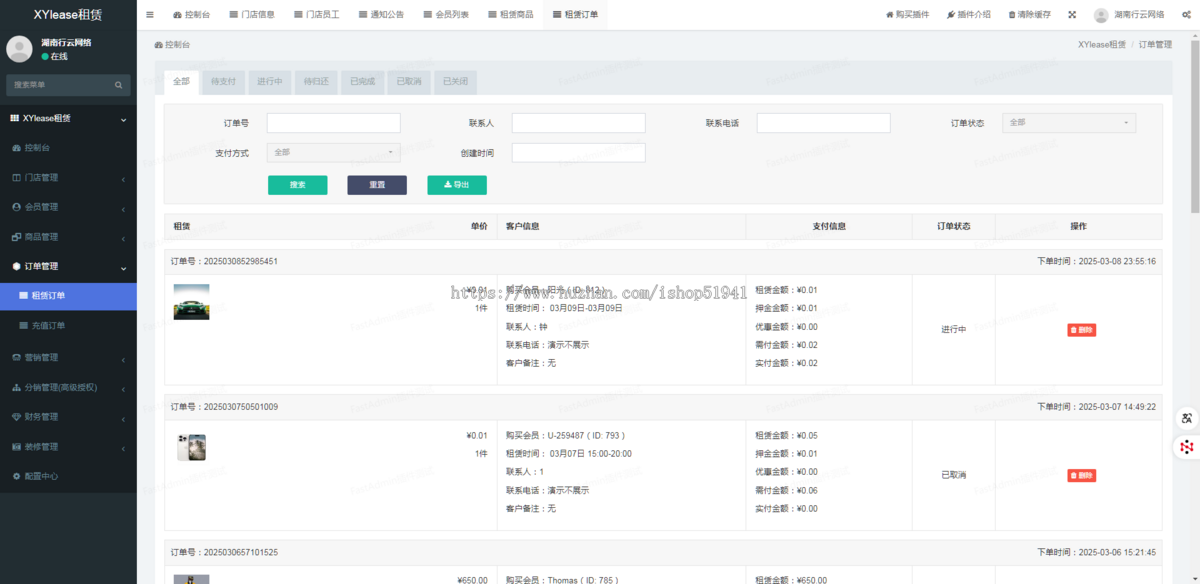The width and height of the screenshot is (1200, 584).
Task: Switch to the 门店员工 top tab
Action: [316, 15]
